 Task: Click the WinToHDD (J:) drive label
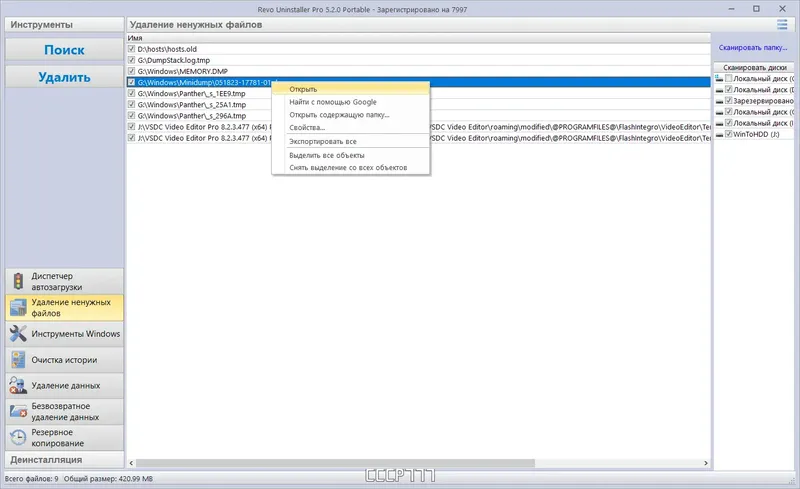click(756, 134)
